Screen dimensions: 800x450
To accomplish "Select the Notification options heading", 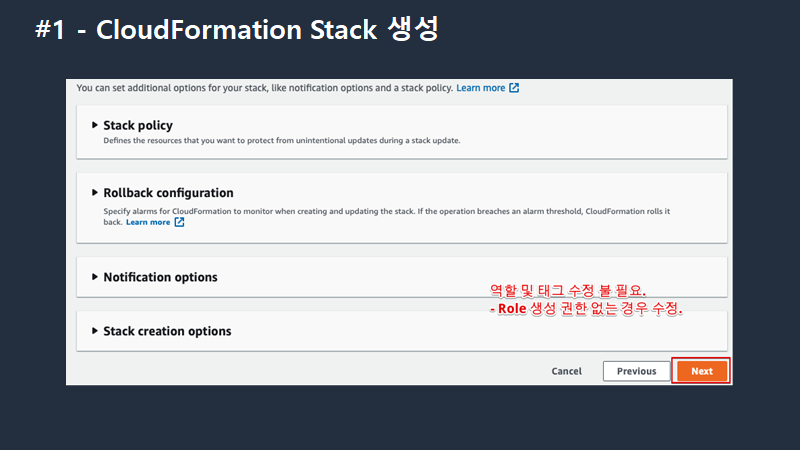I will coord(160,277).
